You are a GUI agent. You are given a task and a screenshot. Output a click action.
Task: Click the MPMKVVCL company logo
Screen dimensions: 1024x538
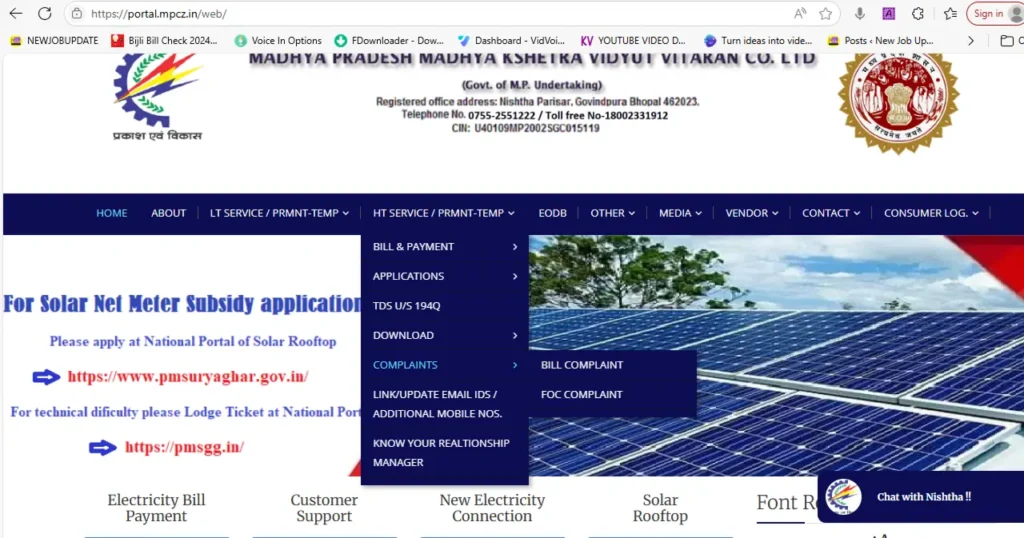click(x=157, y=97)
